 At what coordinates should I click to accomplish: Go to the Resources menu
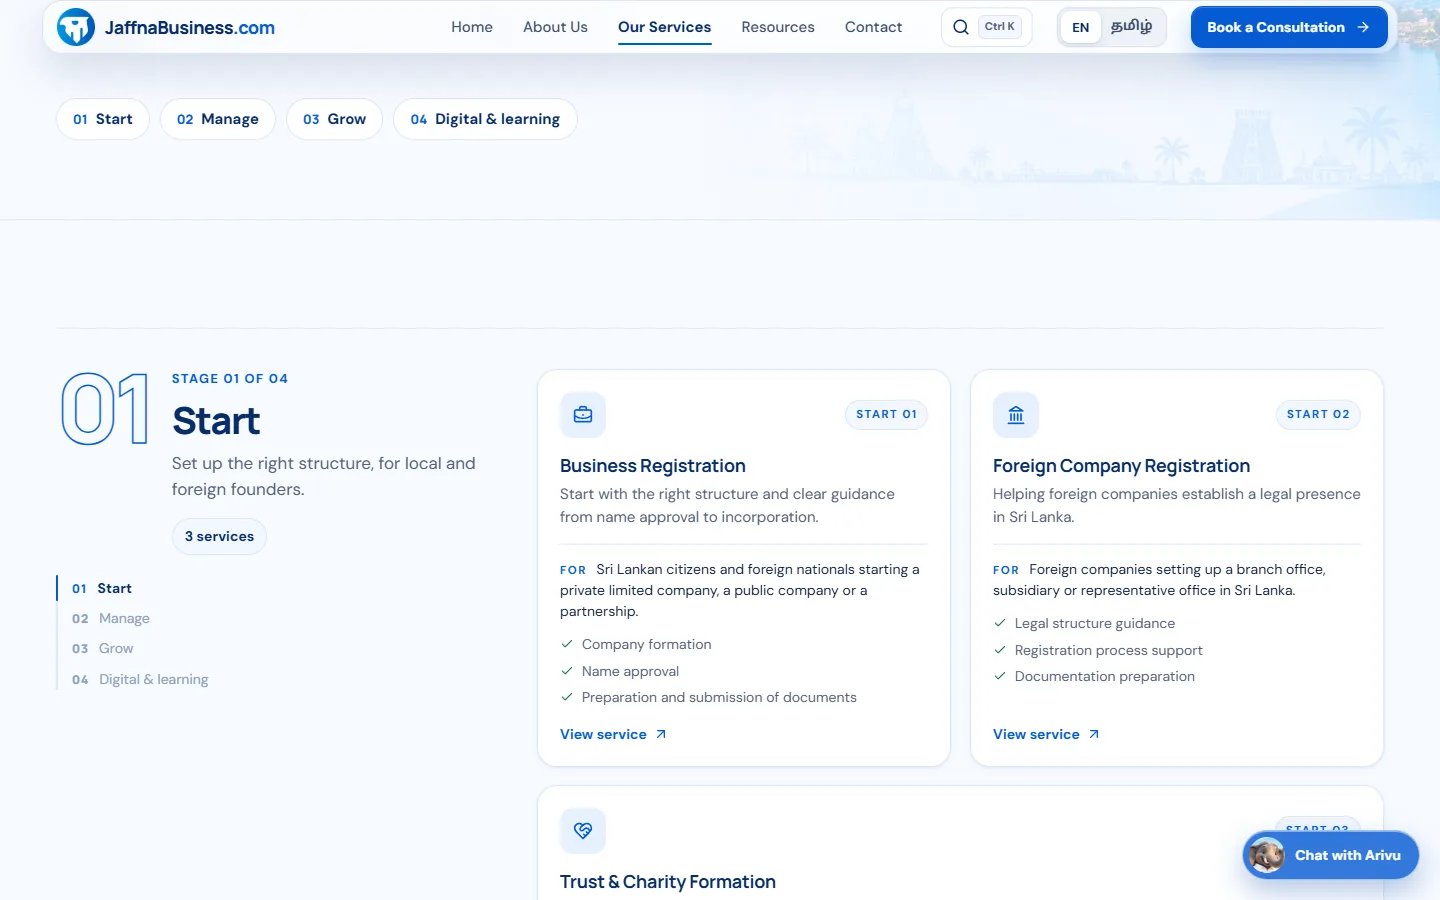[778, 27]
